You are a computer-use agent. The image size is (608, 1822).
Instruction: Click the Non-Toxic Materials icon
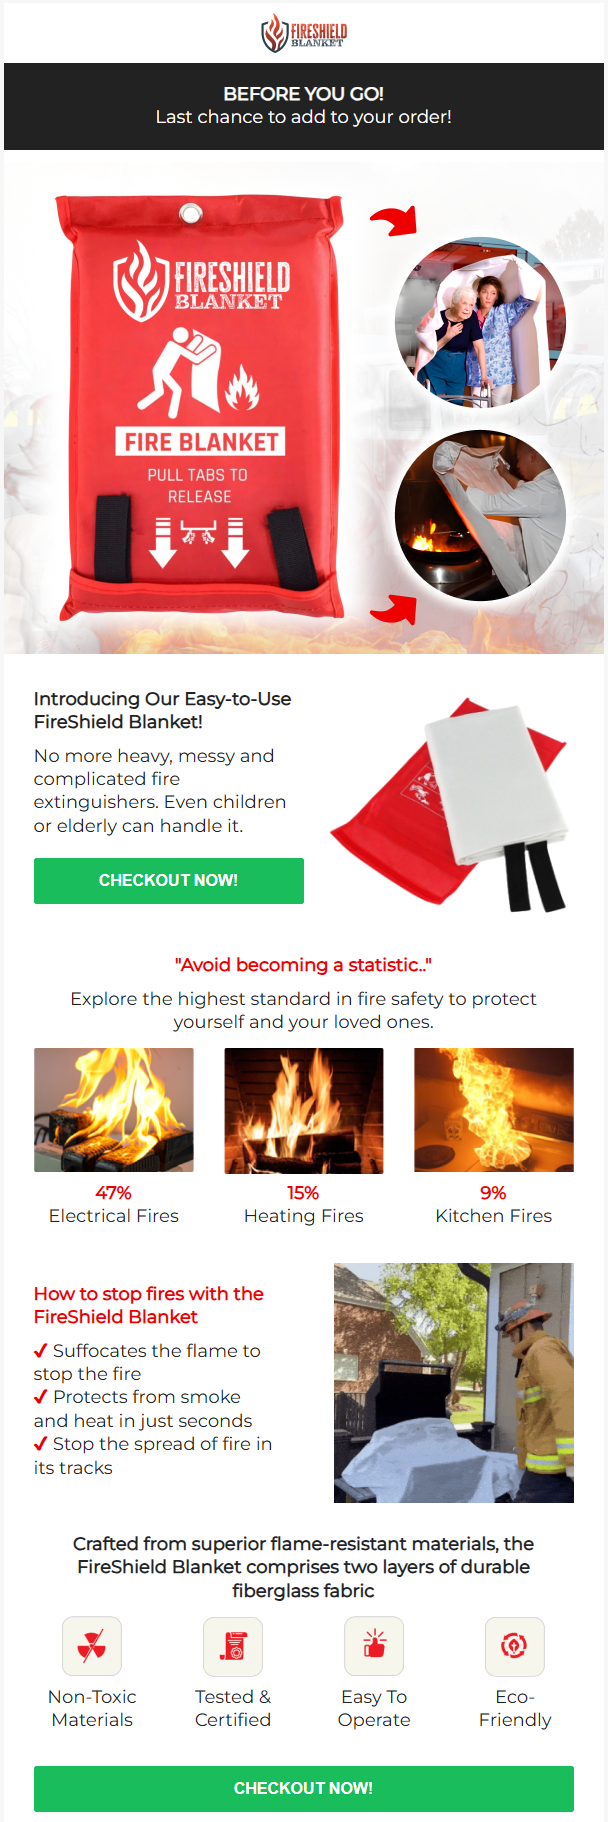point(92,1646)
